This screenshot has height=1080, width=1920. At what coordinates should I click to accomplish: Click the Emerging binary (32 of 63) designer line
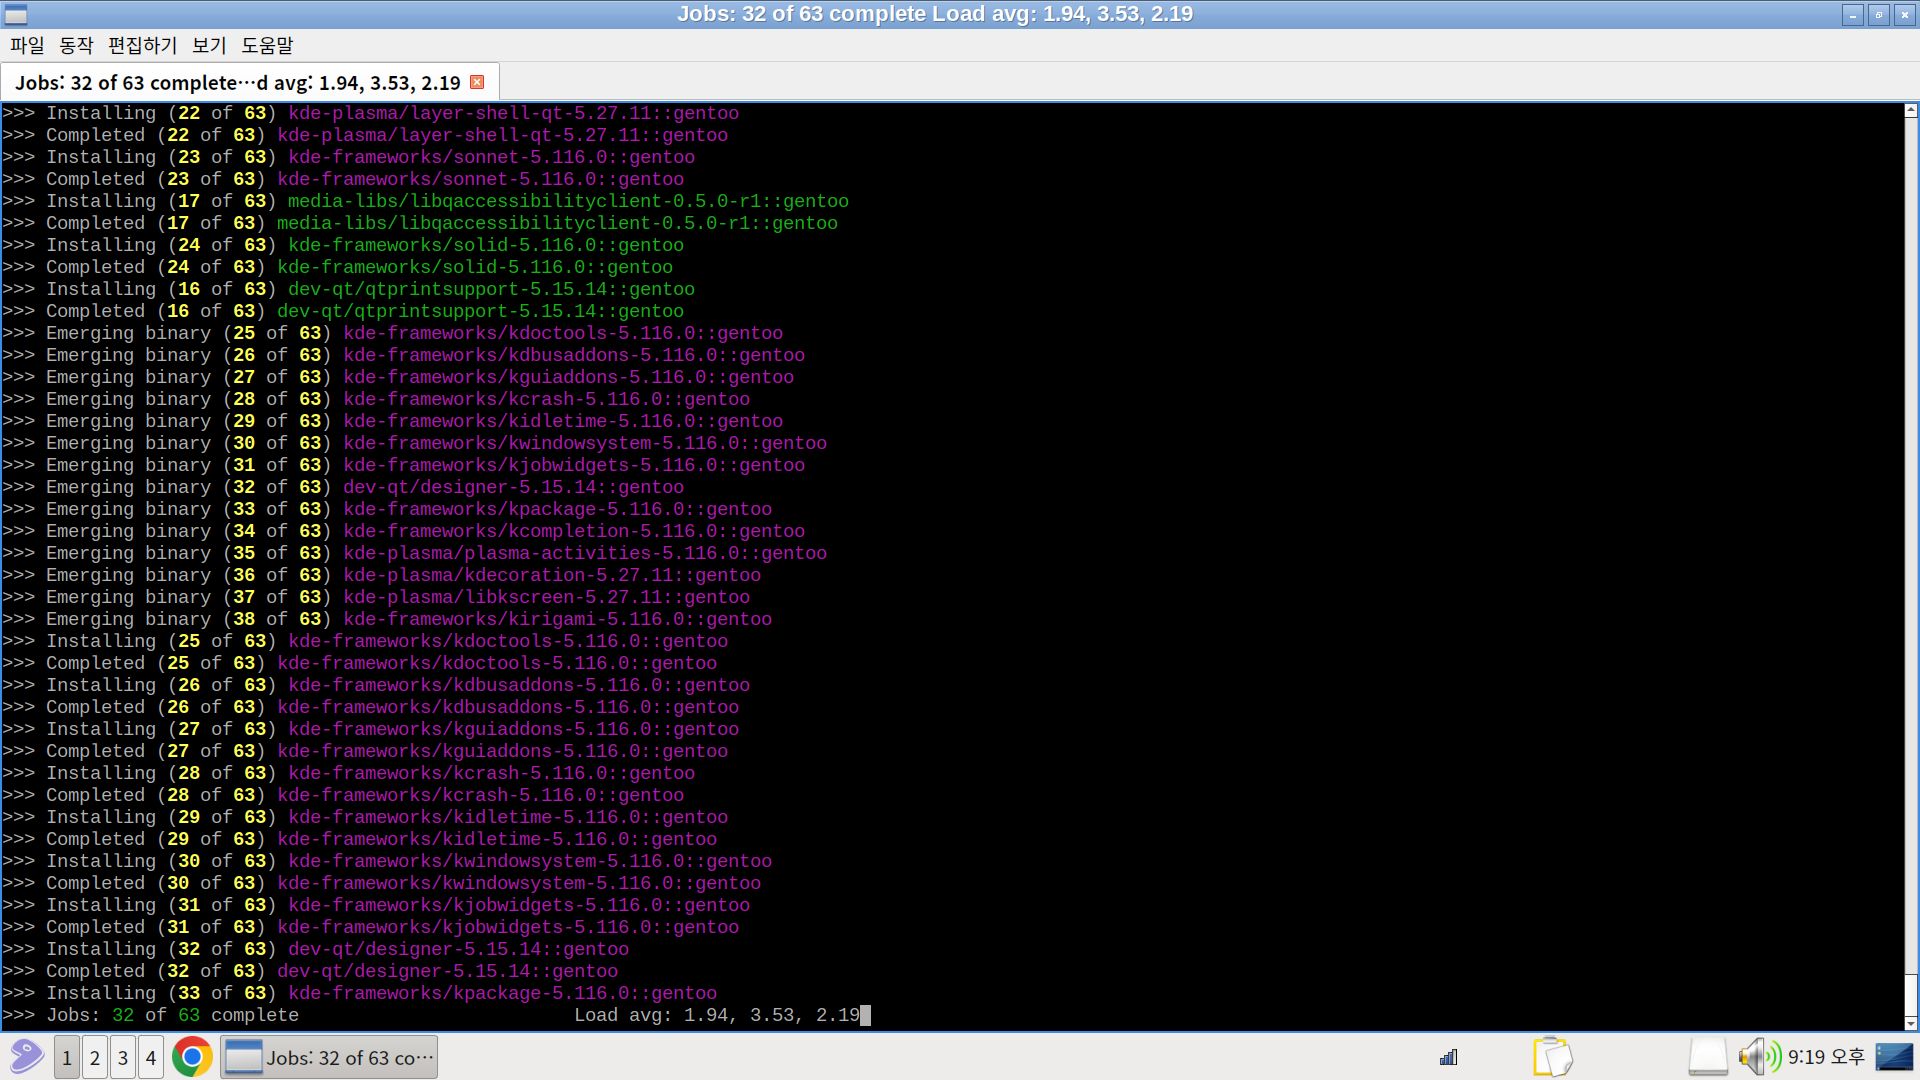[x=343, y=487]
